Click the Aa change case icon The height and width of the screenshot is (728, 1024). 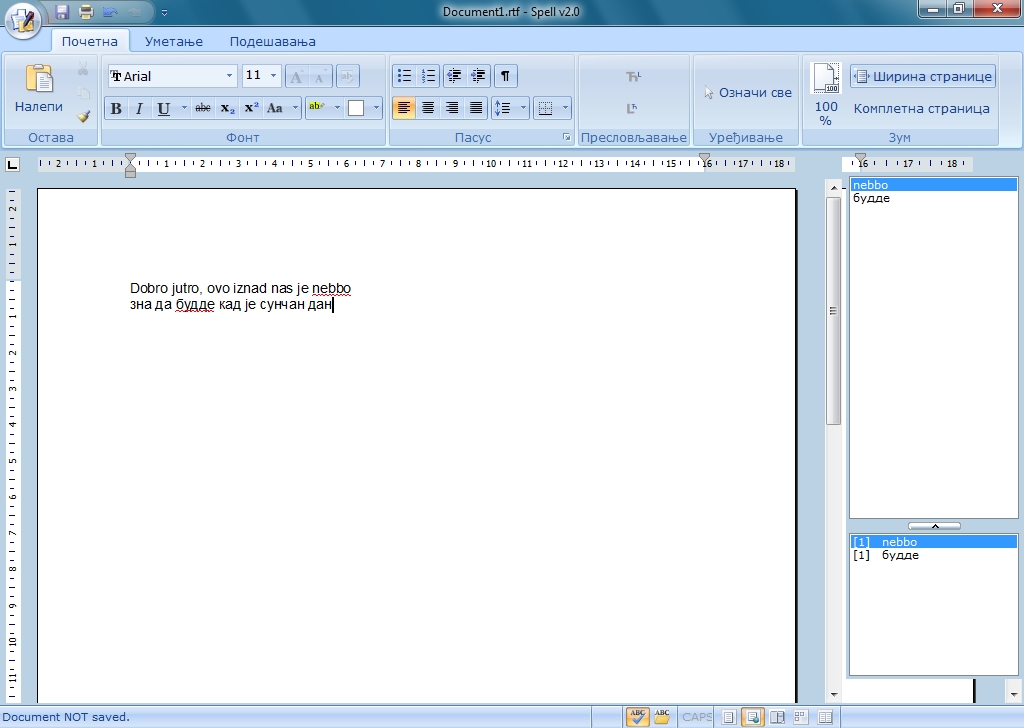275,108
